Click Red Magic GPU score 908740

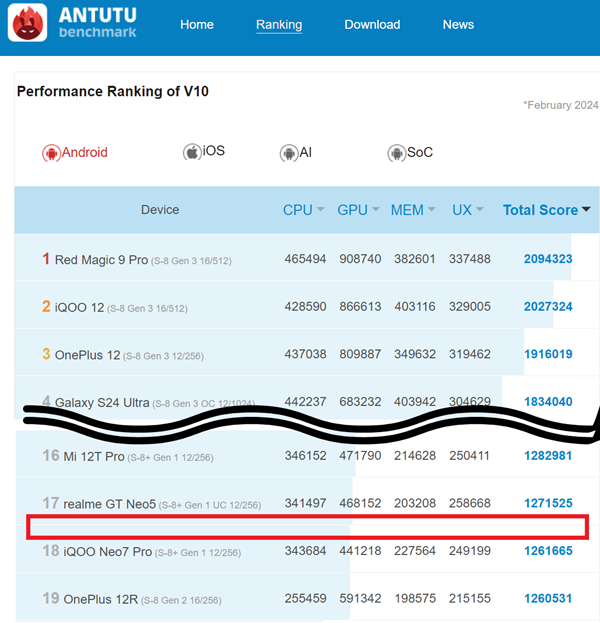(x=360, y=259)
